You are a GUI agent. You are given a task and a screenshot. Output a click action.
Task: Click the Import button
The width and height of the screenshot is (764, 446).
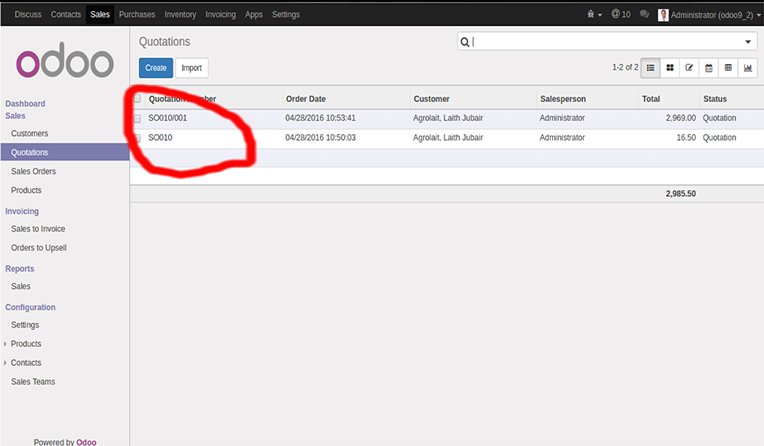(x=191, y=68)
